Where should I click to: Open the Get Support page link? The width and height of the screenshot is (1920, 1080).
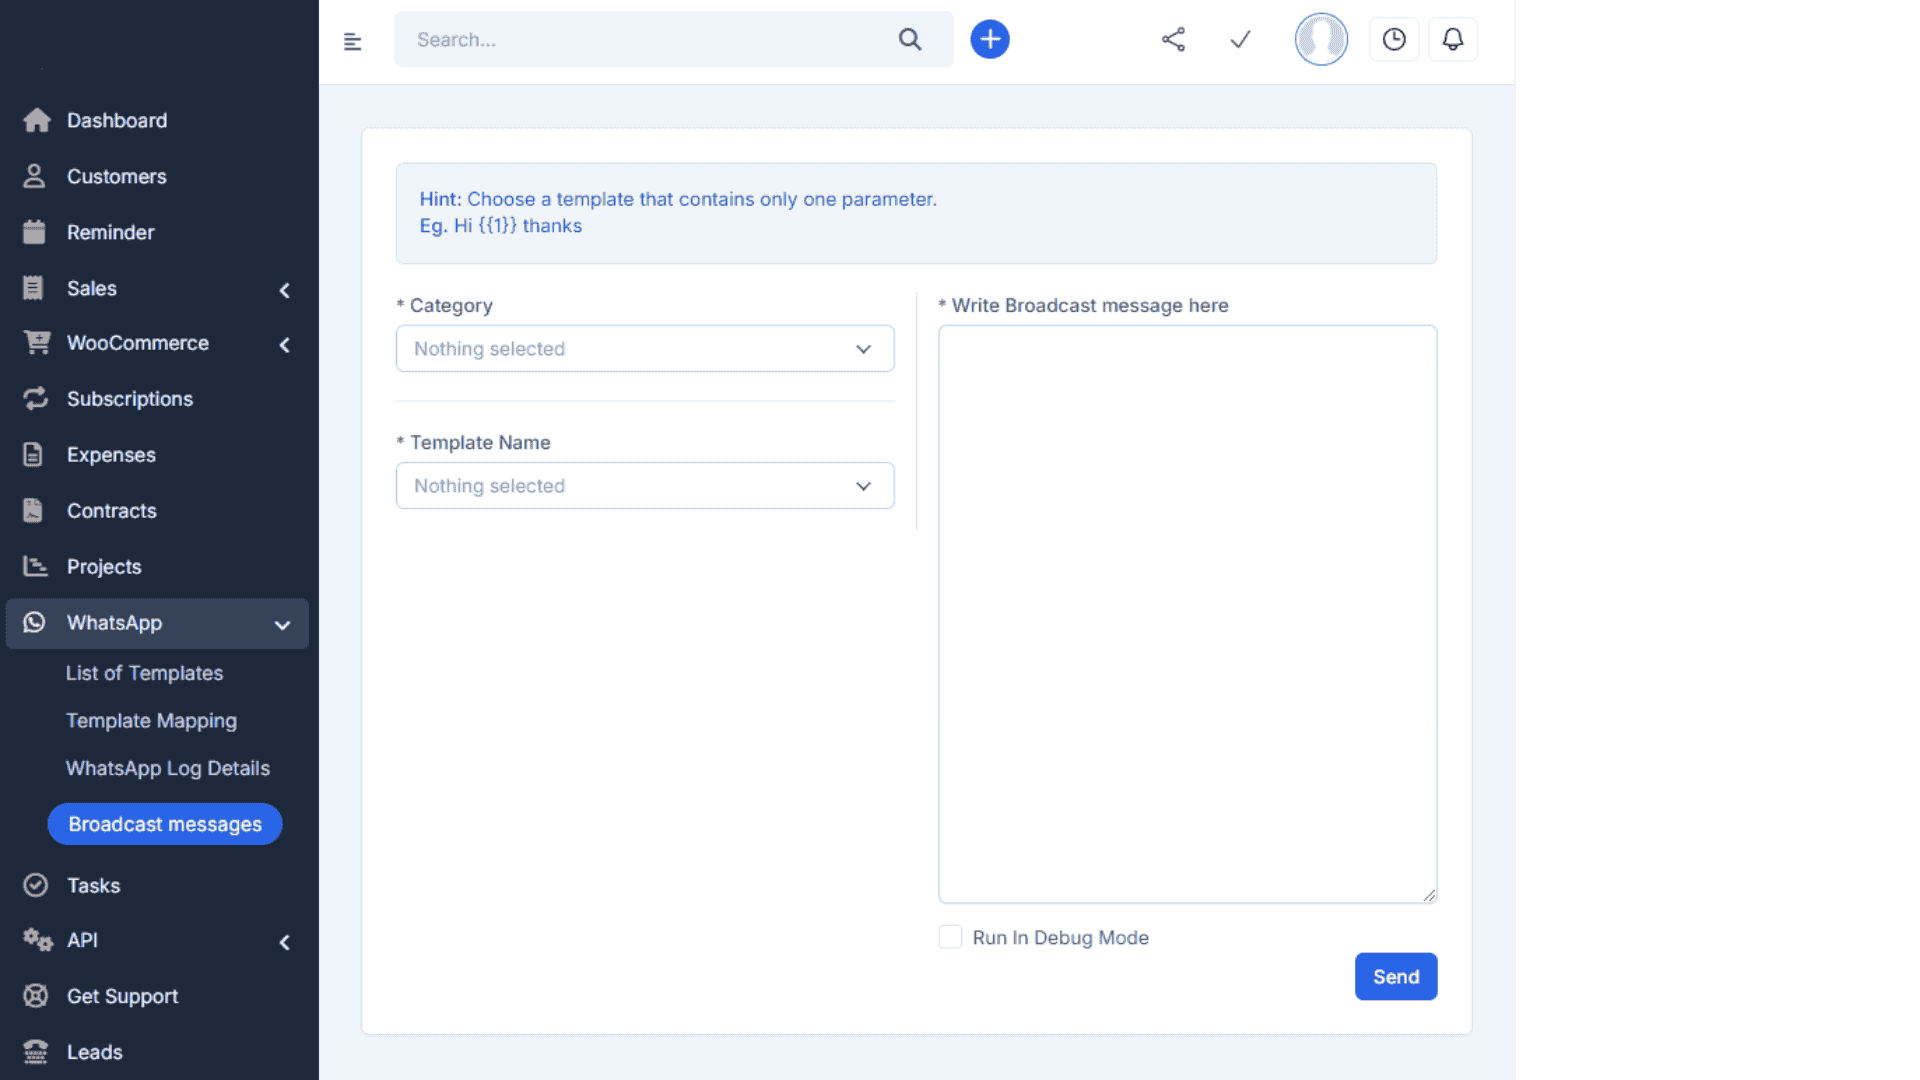pyautogui.click(x=122, y=996)
